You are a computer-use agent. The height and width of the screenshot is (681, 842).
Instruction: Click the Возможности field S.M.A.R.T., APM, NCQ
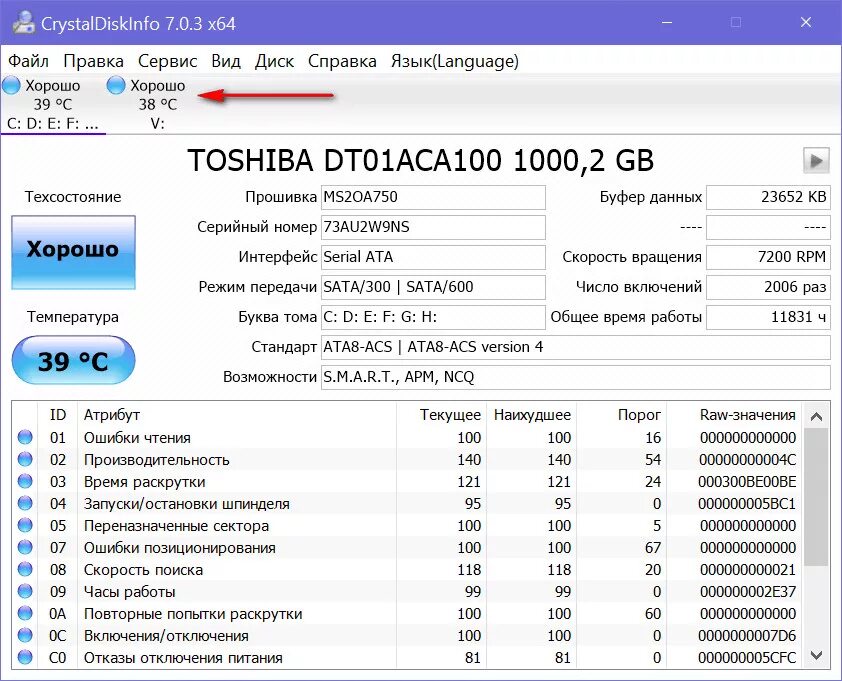click(x=576, y=378)
